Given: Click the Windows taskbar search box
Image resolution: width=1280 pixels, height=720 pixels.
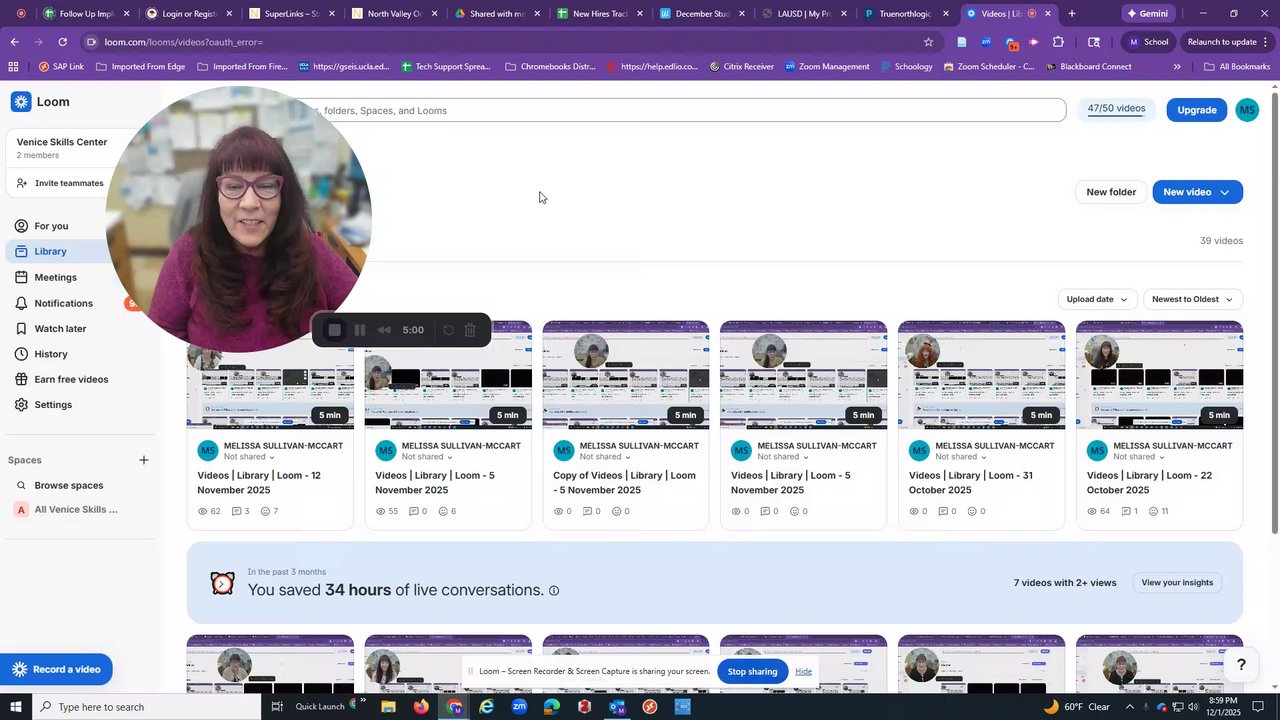Looking at the screenshot, I should [146, 707].
